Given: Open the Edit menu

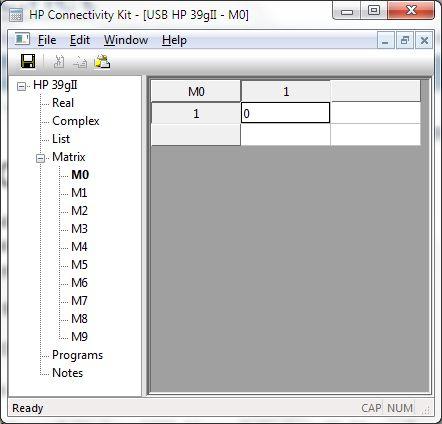Looking at the screenshot, I should point(80,40).
